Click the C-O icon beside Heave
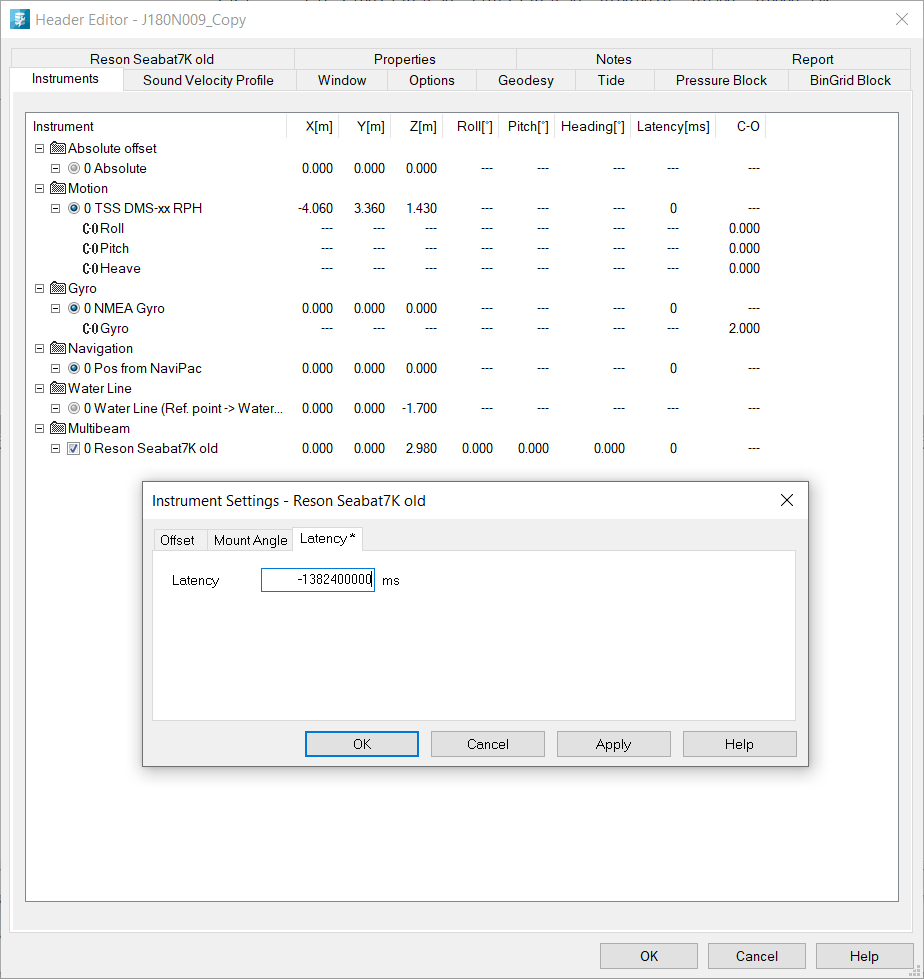The width and height of the screenshot is (924, 979). coord(91,268)
